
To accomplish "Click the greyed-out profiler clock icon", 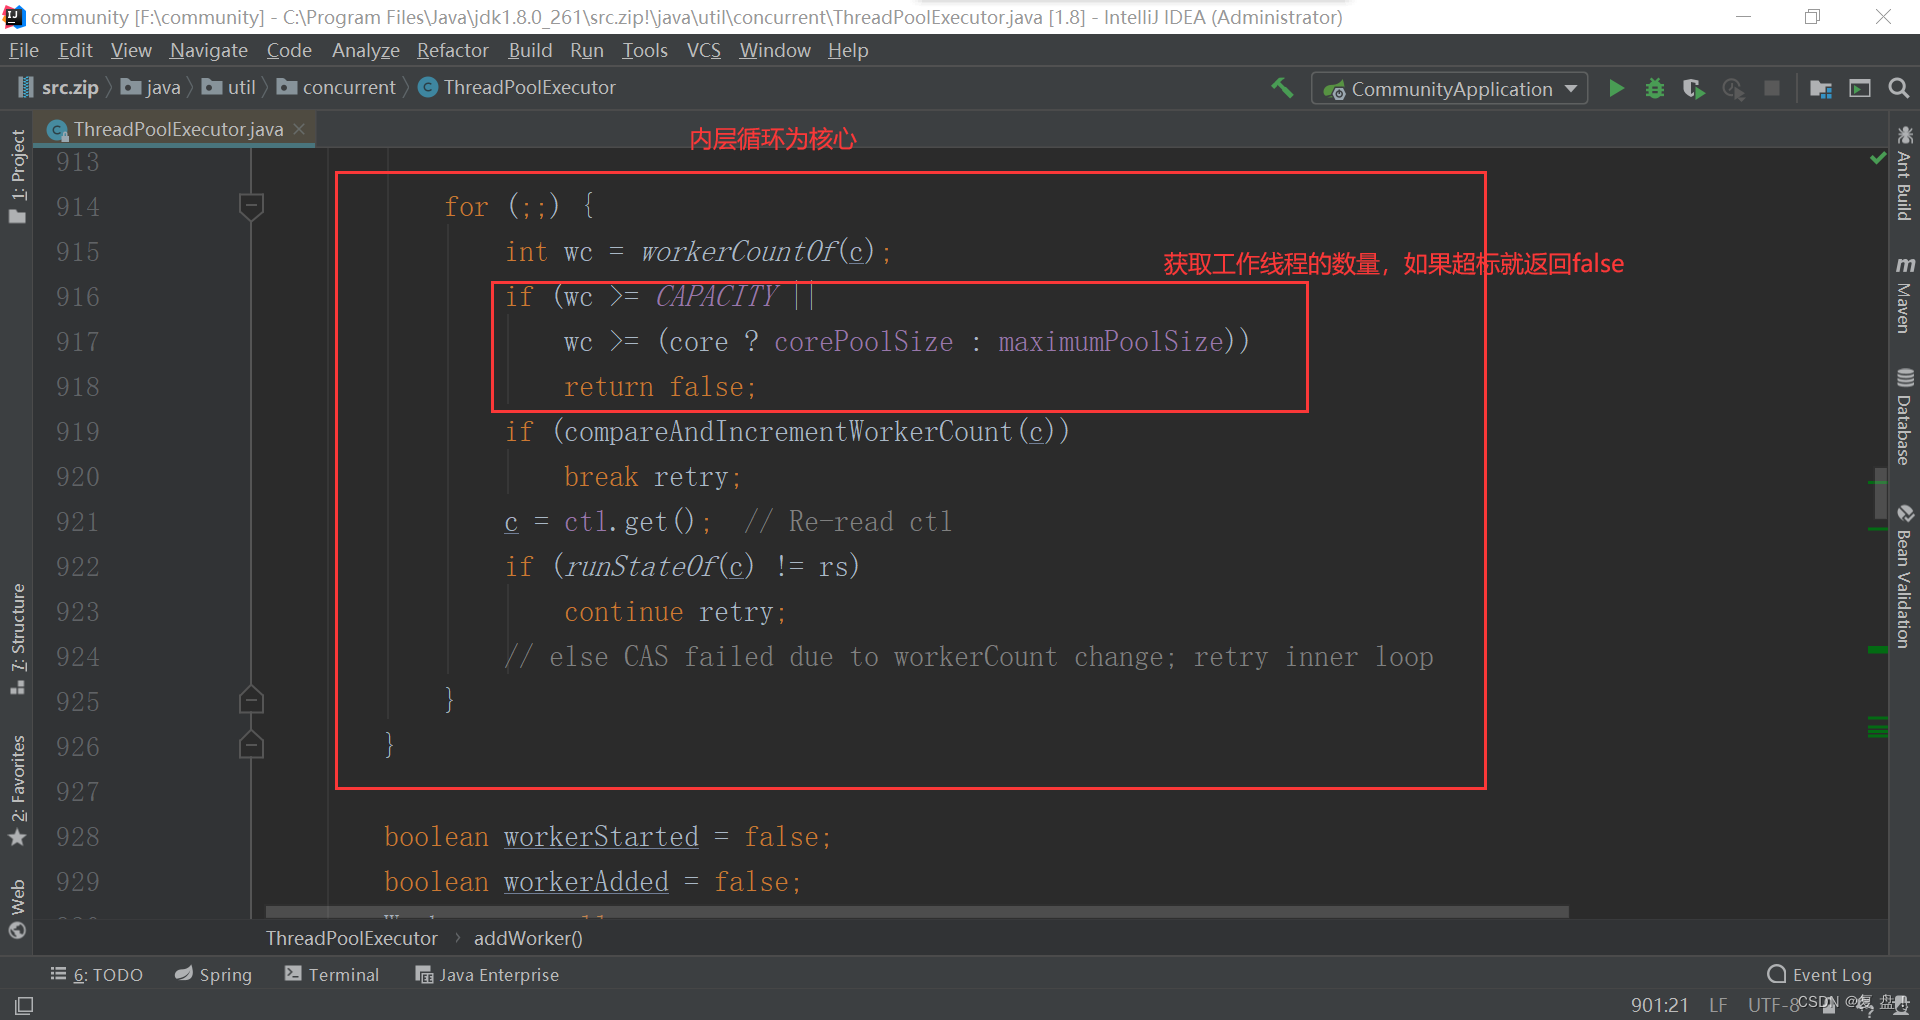I will 1733,88.
